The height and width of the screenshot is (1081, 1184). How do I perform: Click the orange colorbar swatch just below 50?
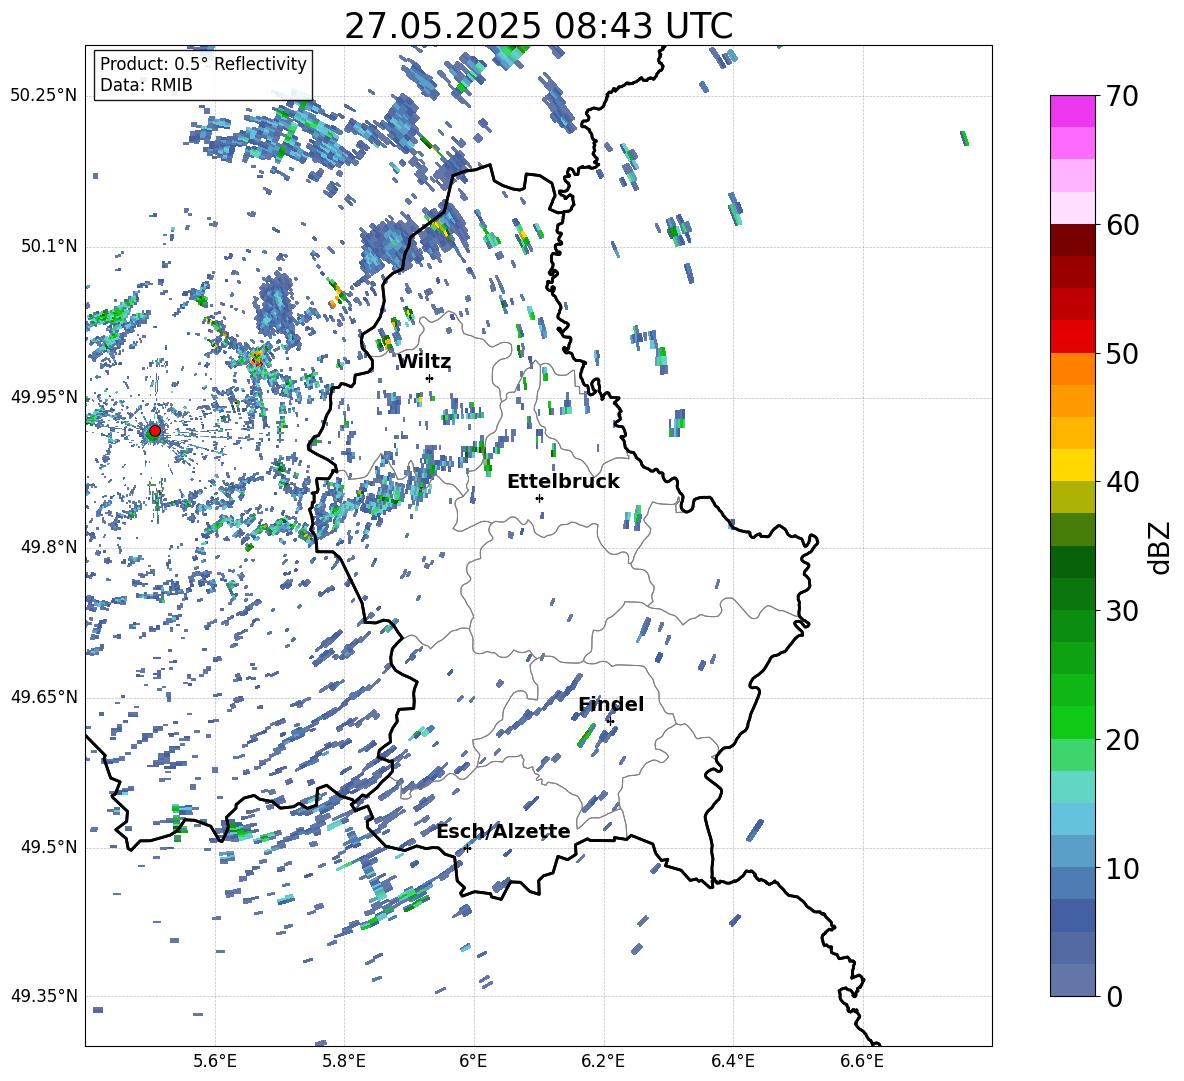point(1072,369)
